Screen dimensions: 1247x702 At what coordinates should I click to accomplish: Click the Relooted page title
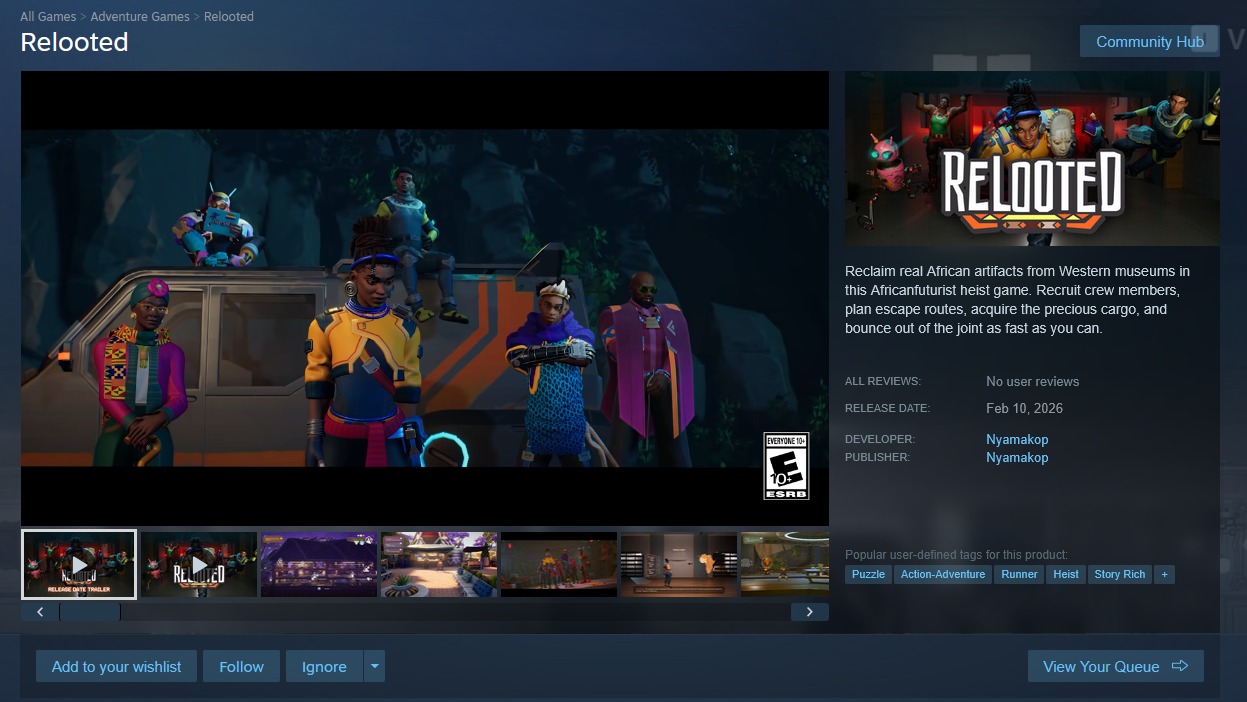click(75, 42)
